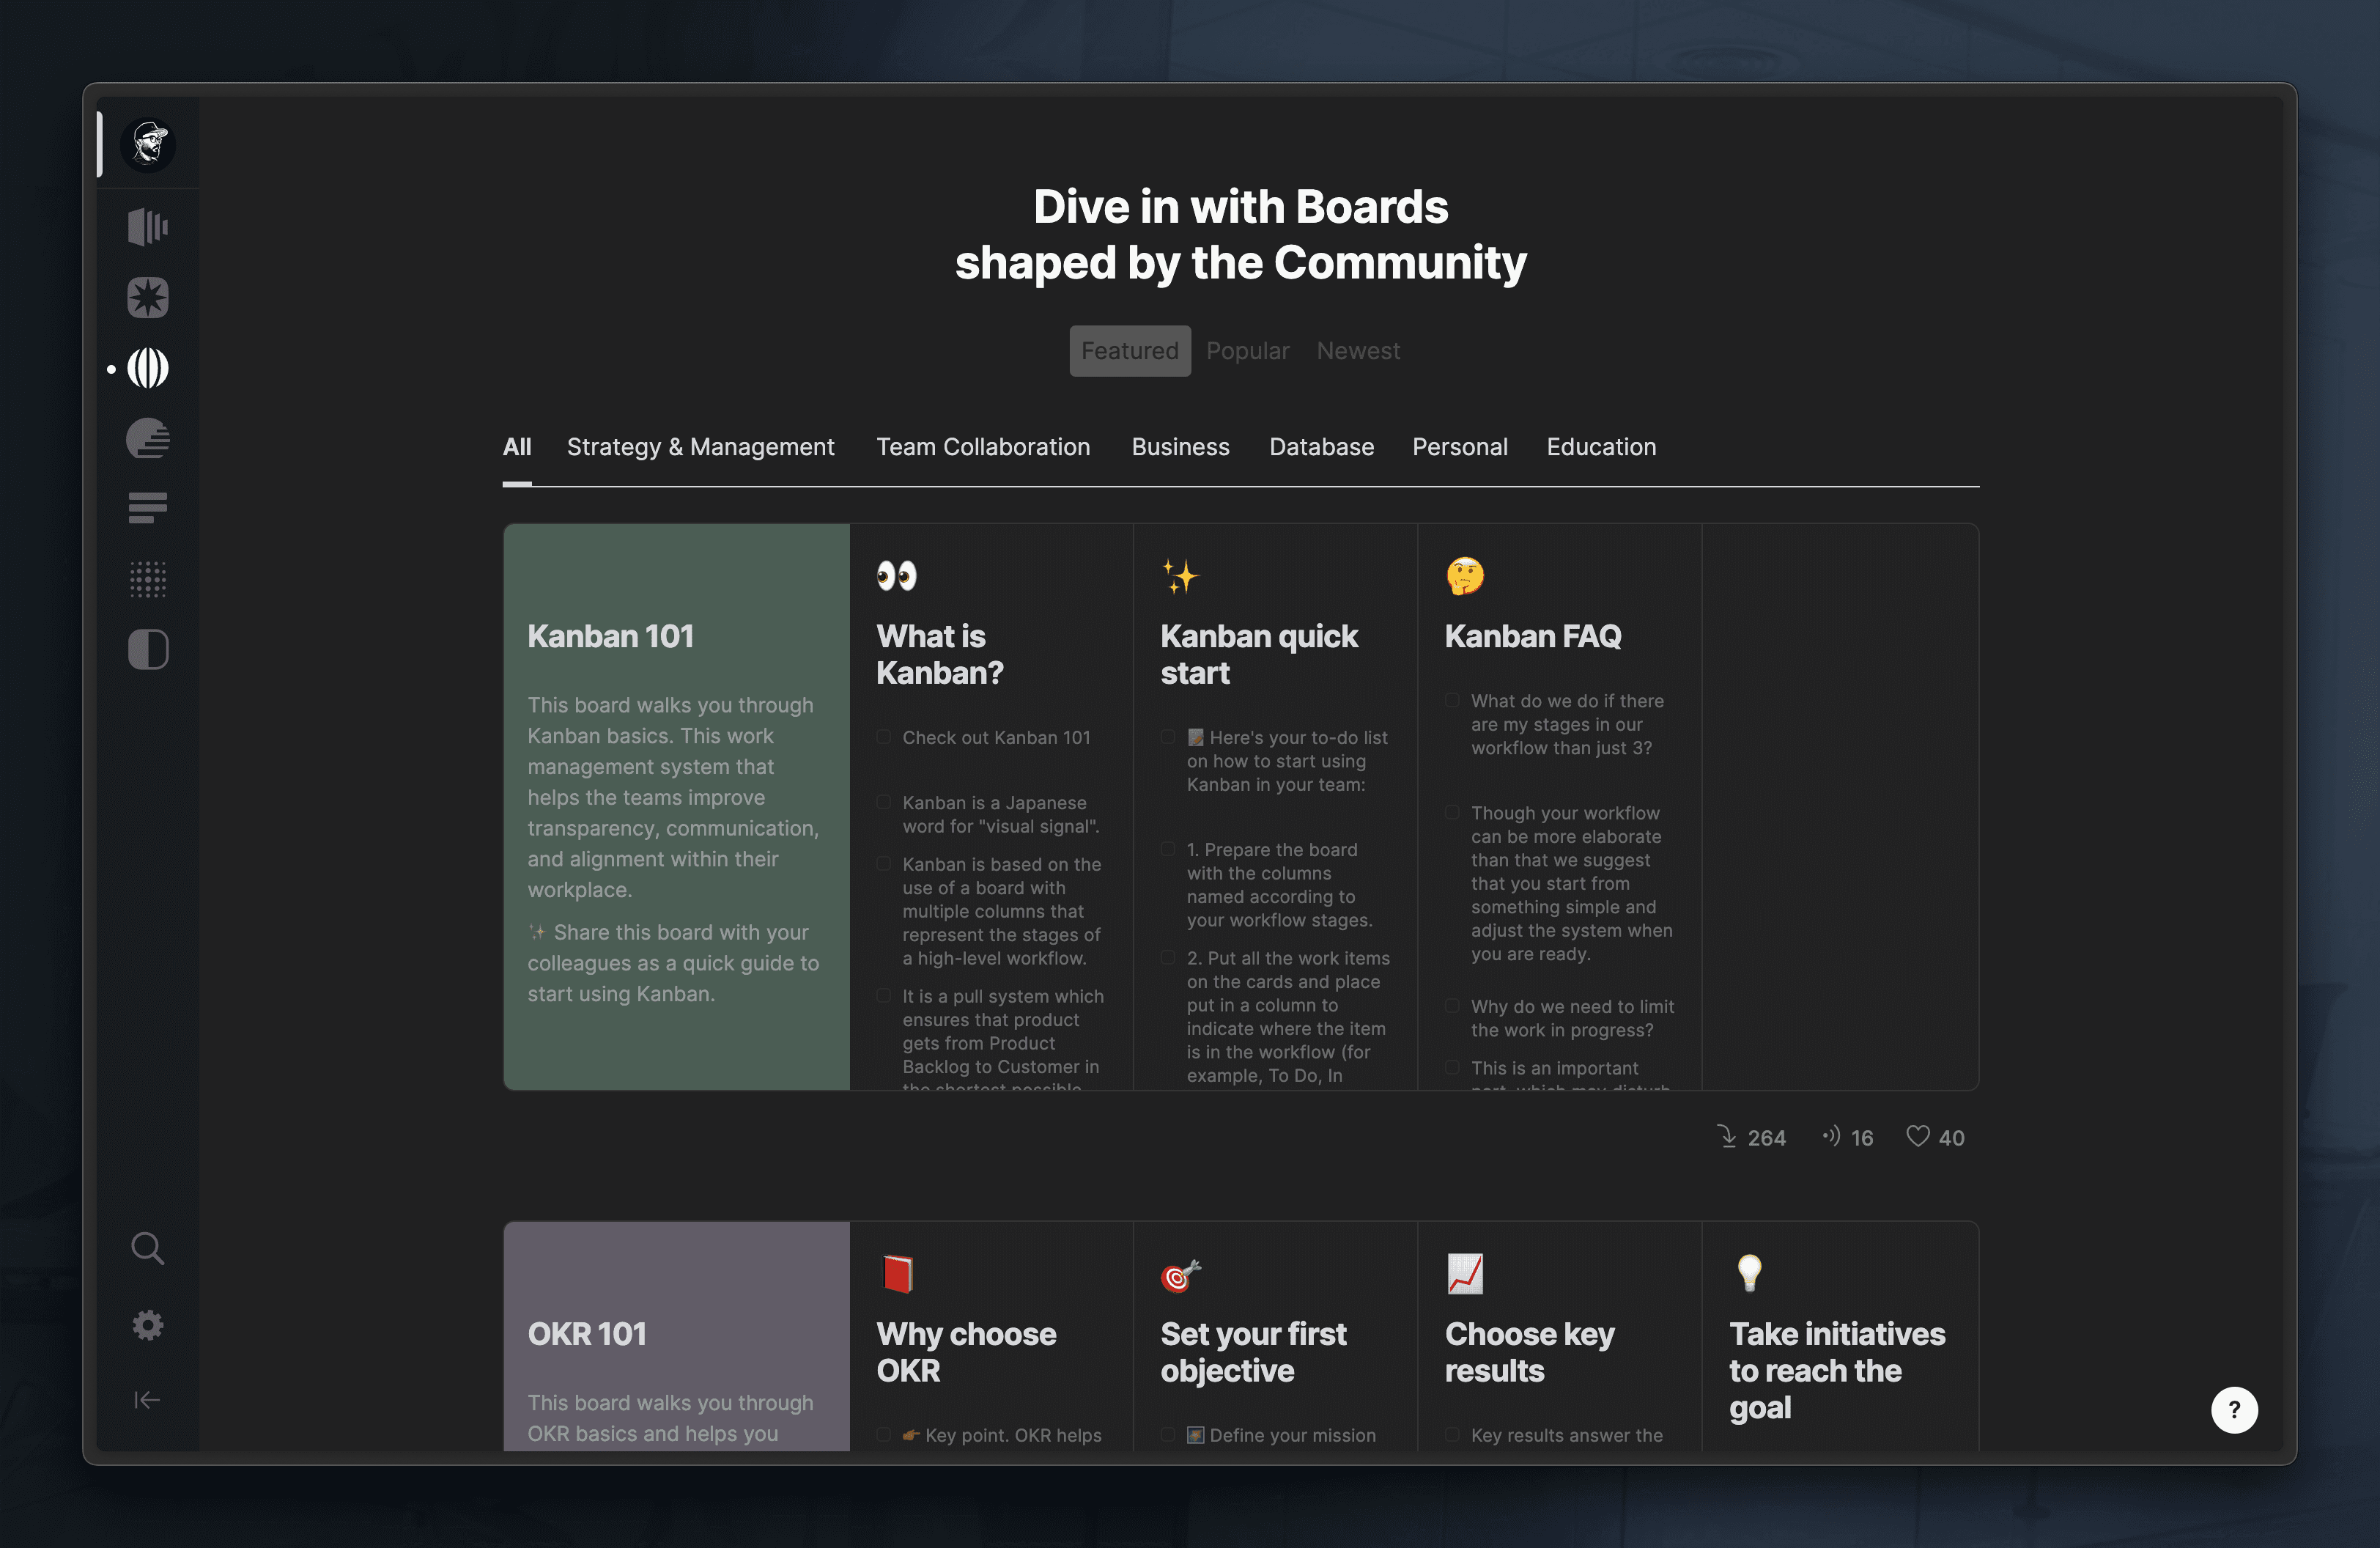
Task: Select the All category tab
Action: [517, 447]
